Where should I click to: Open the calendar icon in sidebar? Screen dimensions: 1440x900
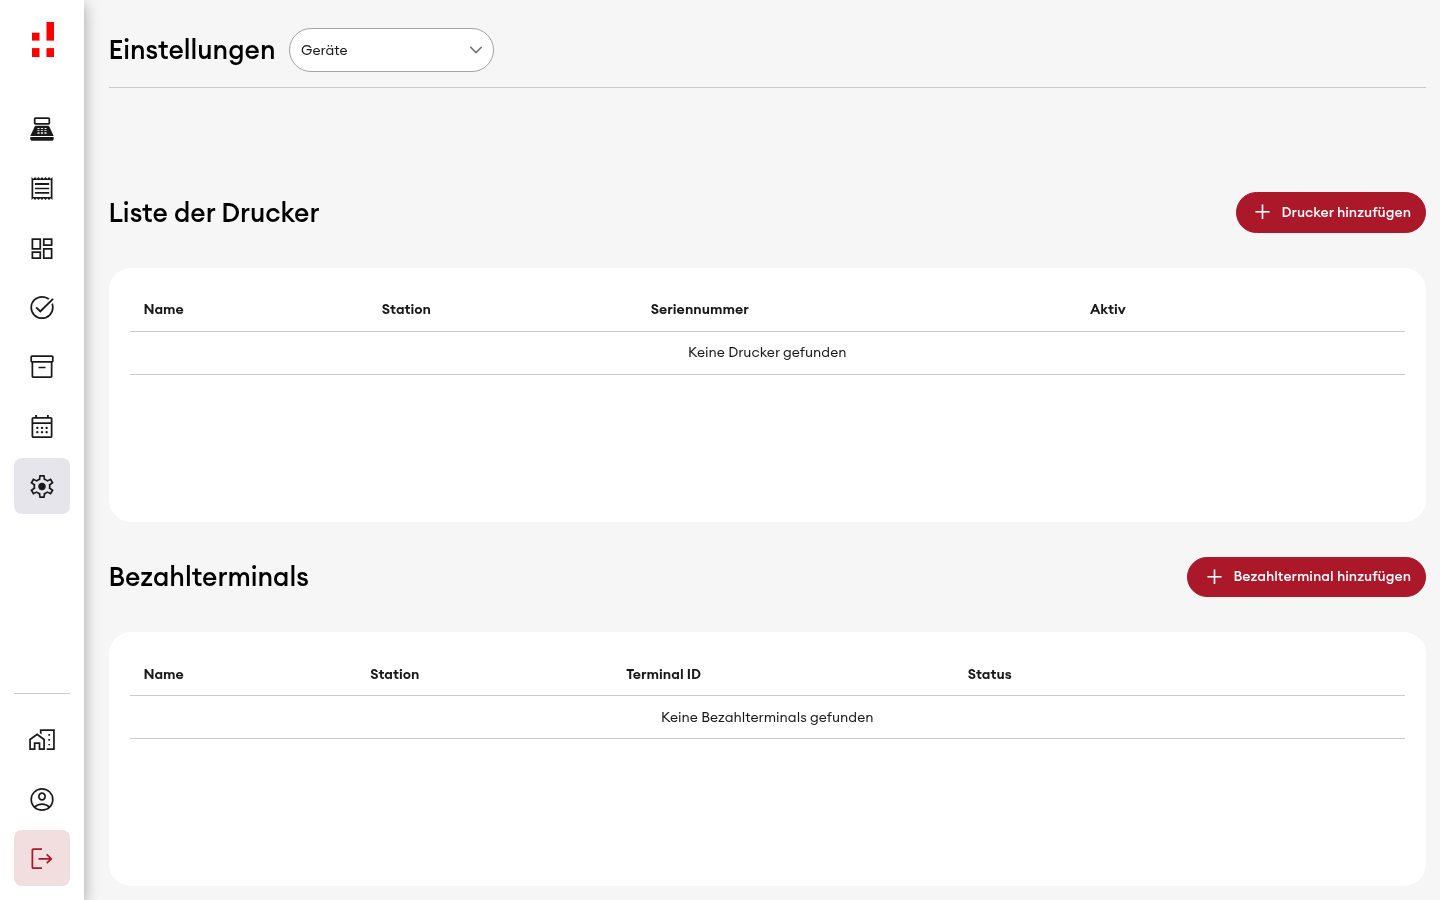(x=42, y=427)
